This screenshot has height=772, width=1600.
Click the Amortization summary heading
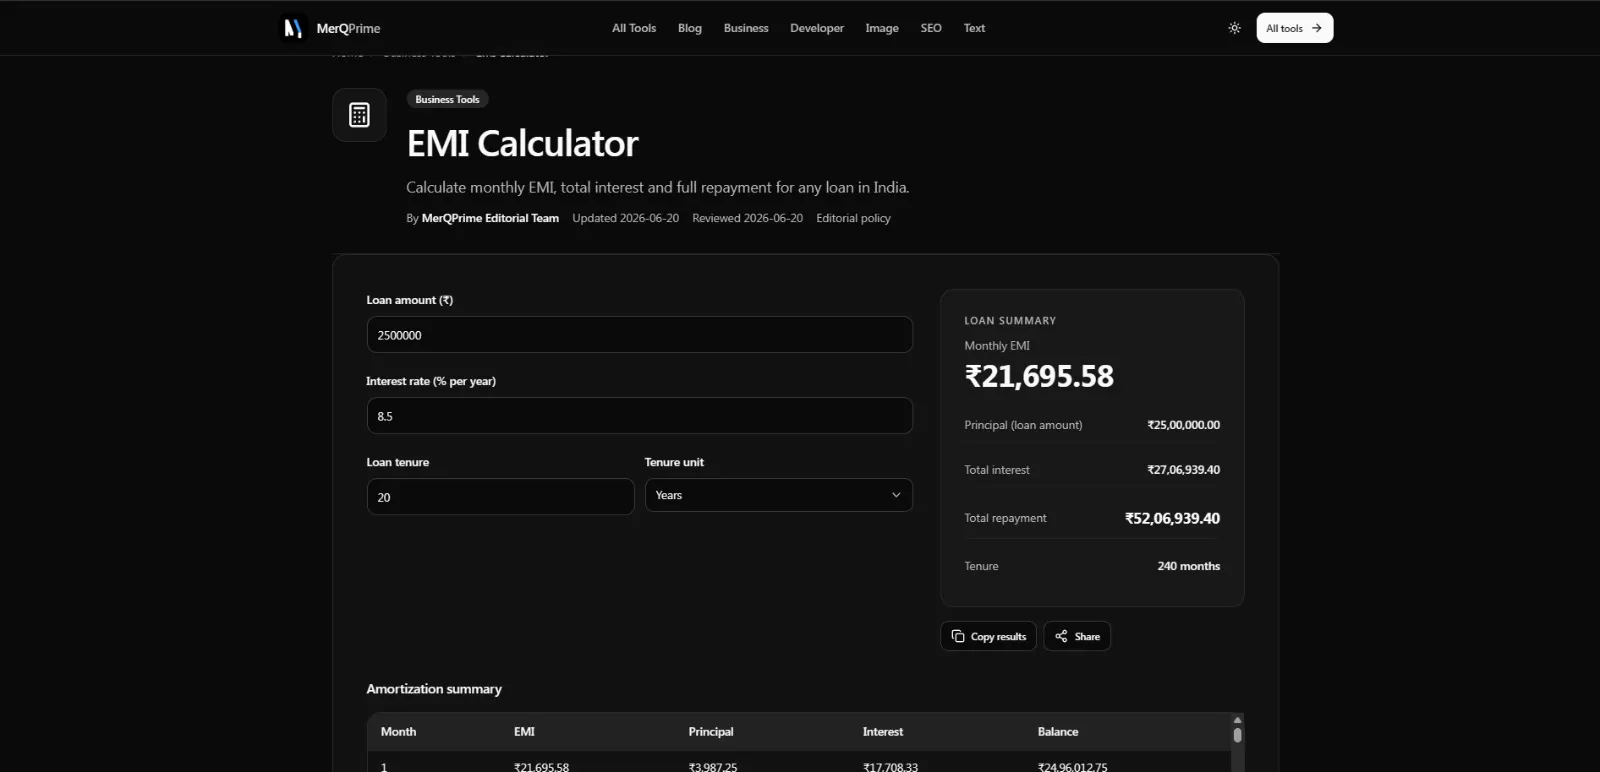[434, 689]
